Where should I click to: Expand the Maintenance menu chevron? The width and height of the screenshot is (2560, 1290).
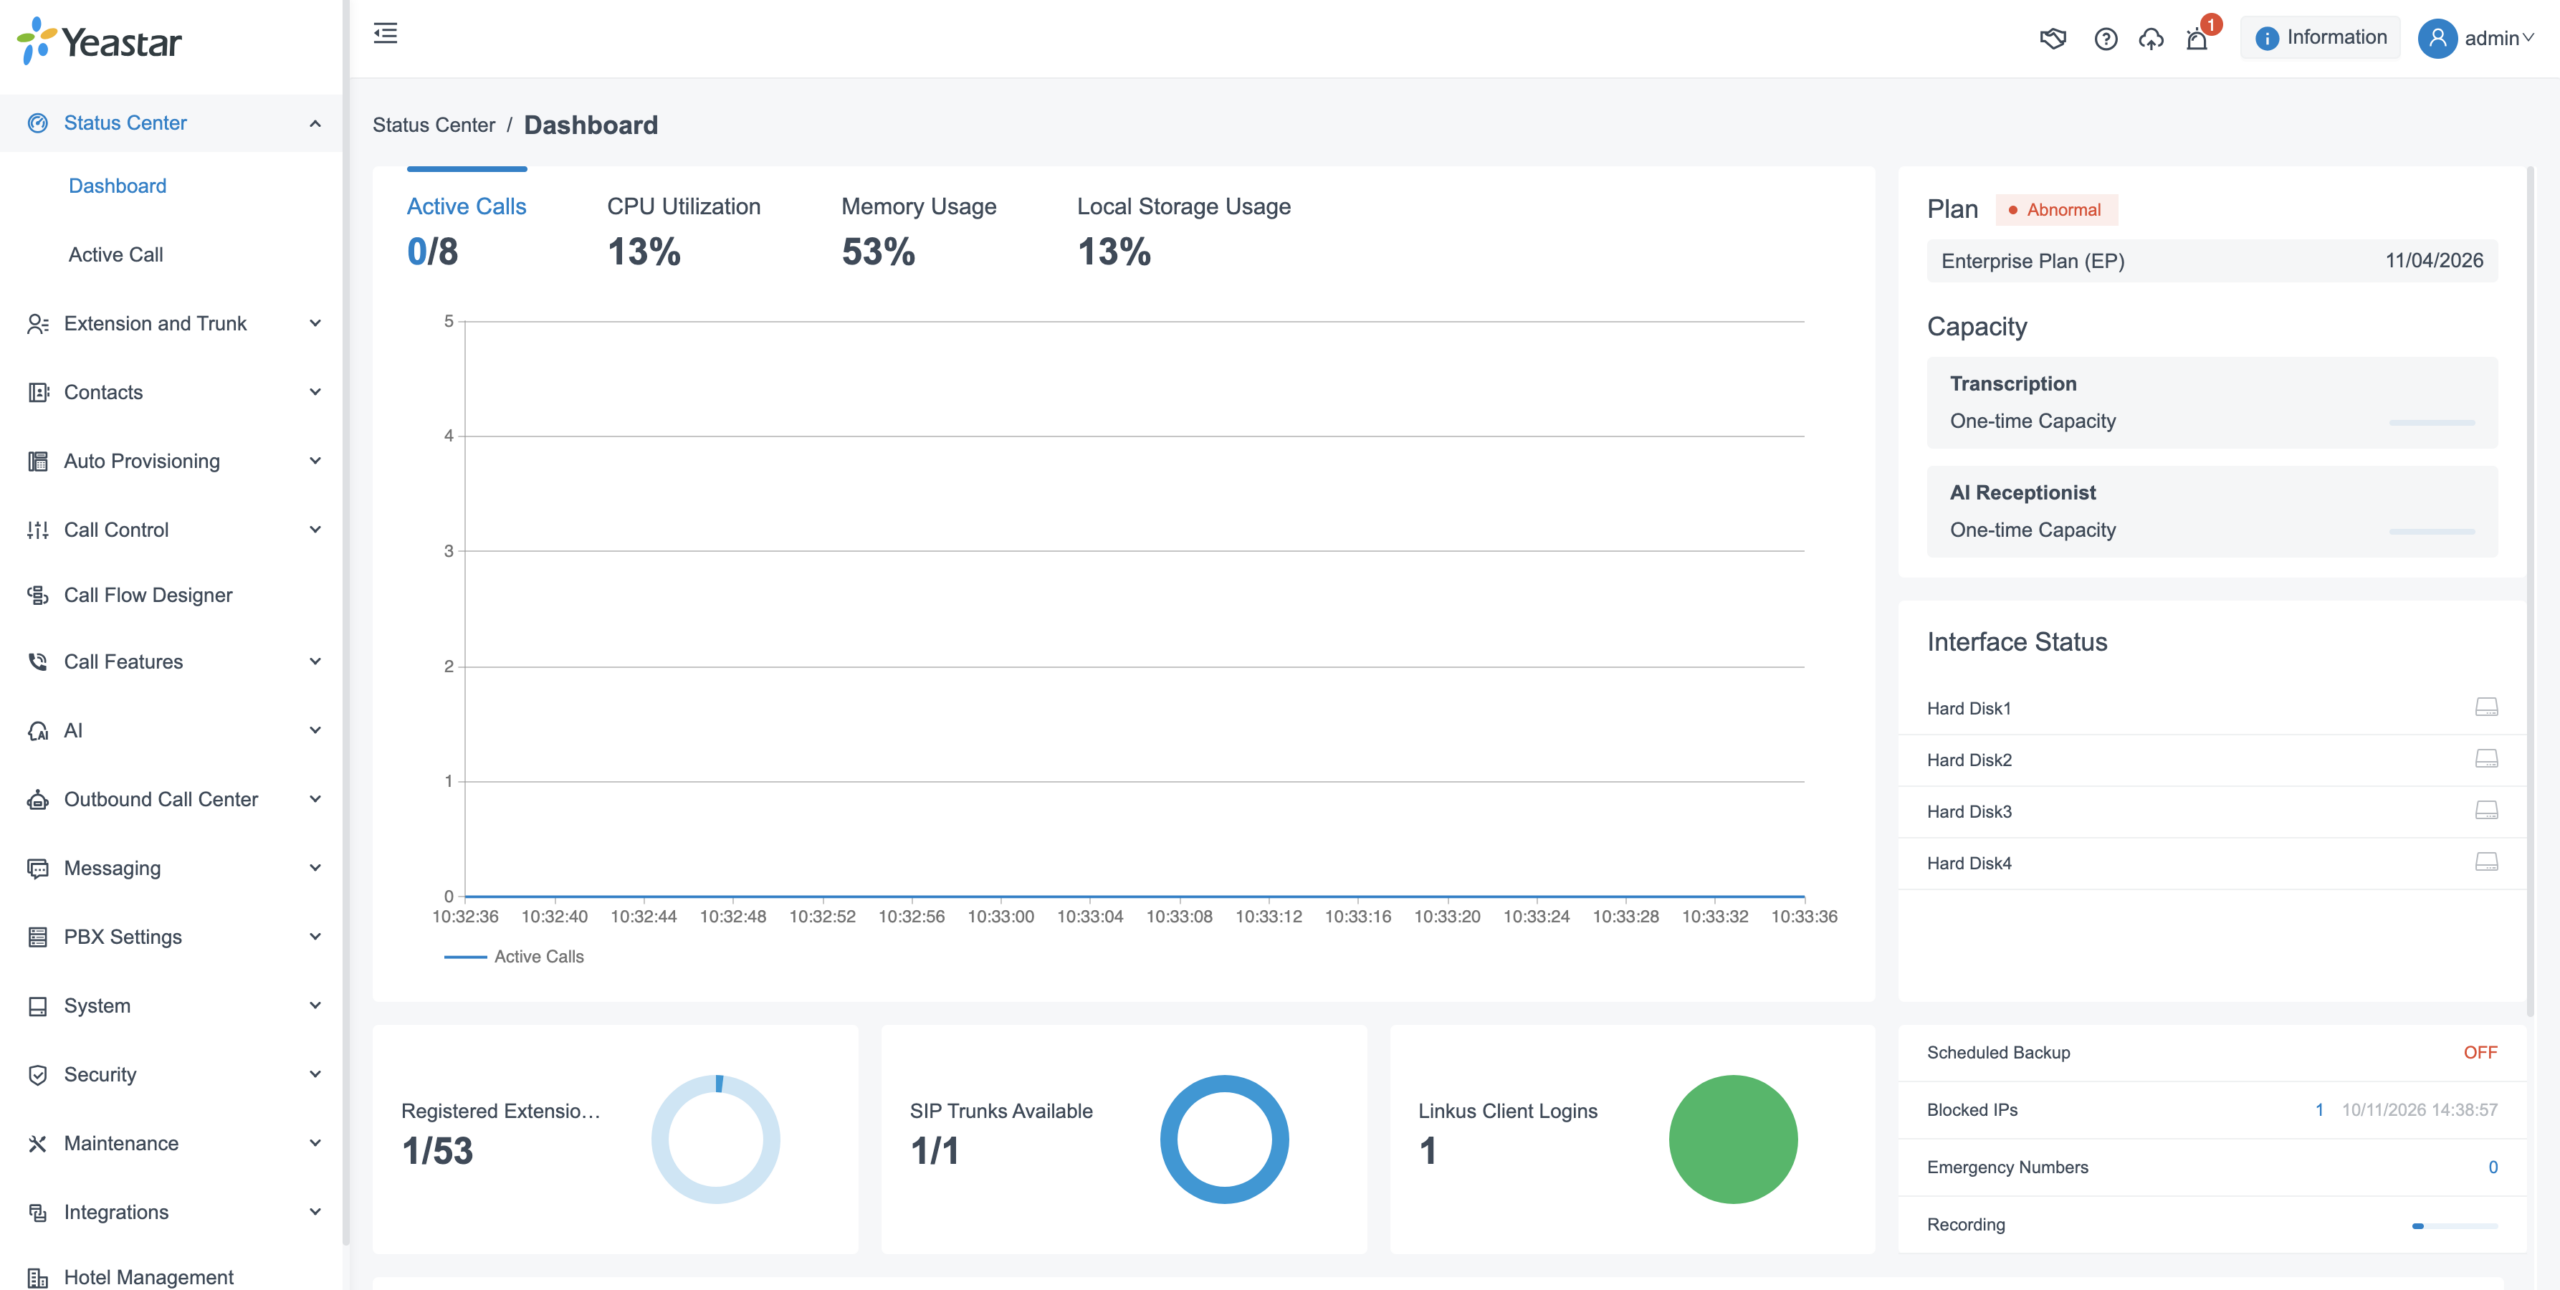[x=315, y=1143]
